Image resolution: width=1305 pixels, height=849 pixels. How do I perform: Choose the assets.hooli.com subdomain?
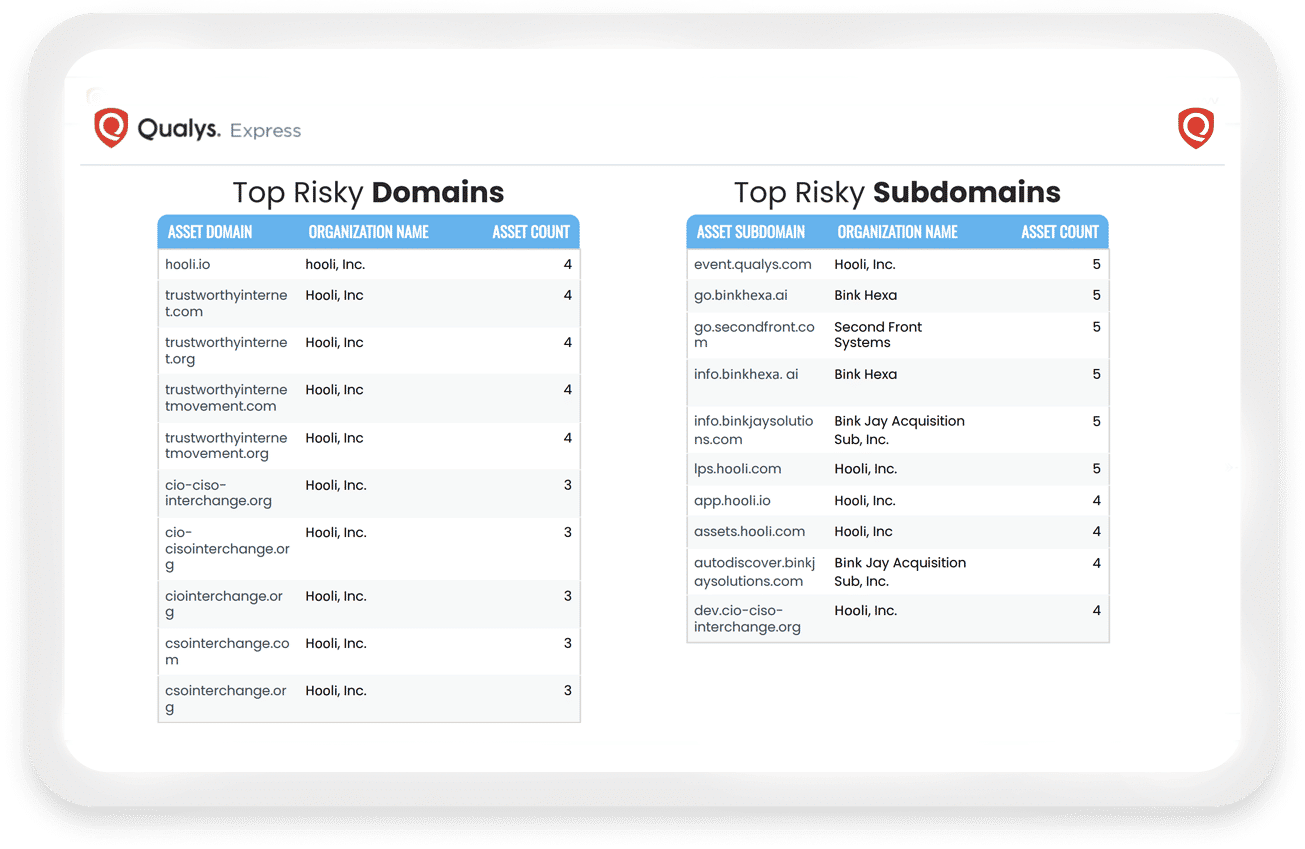(x=750, y=532)
